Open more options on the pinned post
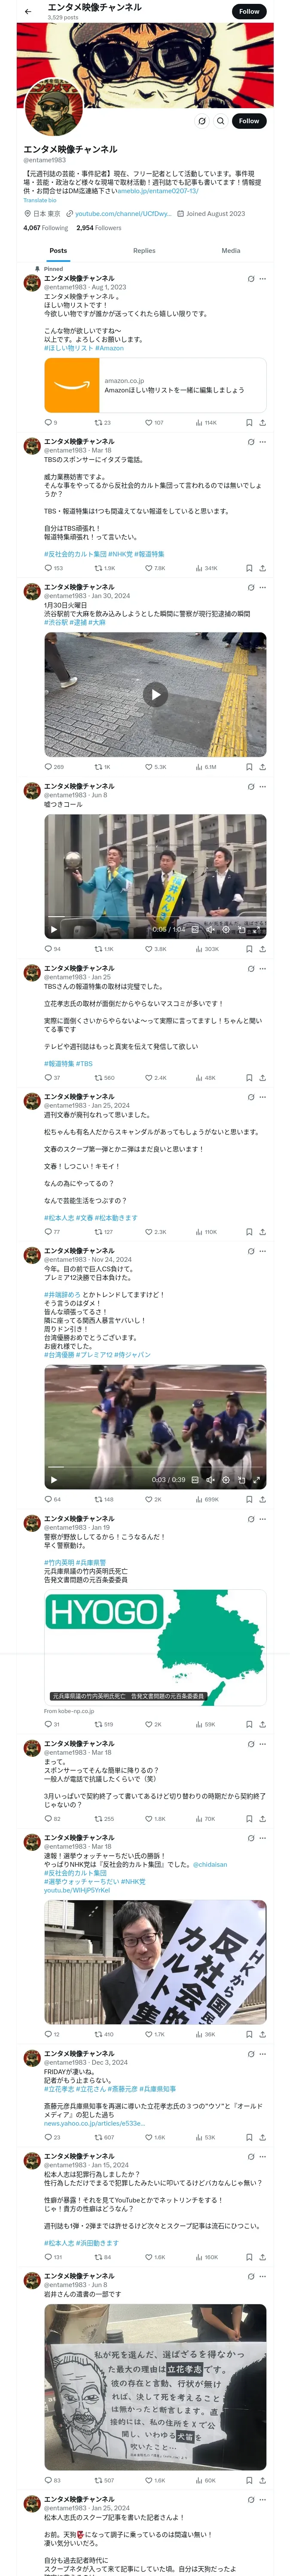The height and width of the screenshot is (2576, 290). 263,278
